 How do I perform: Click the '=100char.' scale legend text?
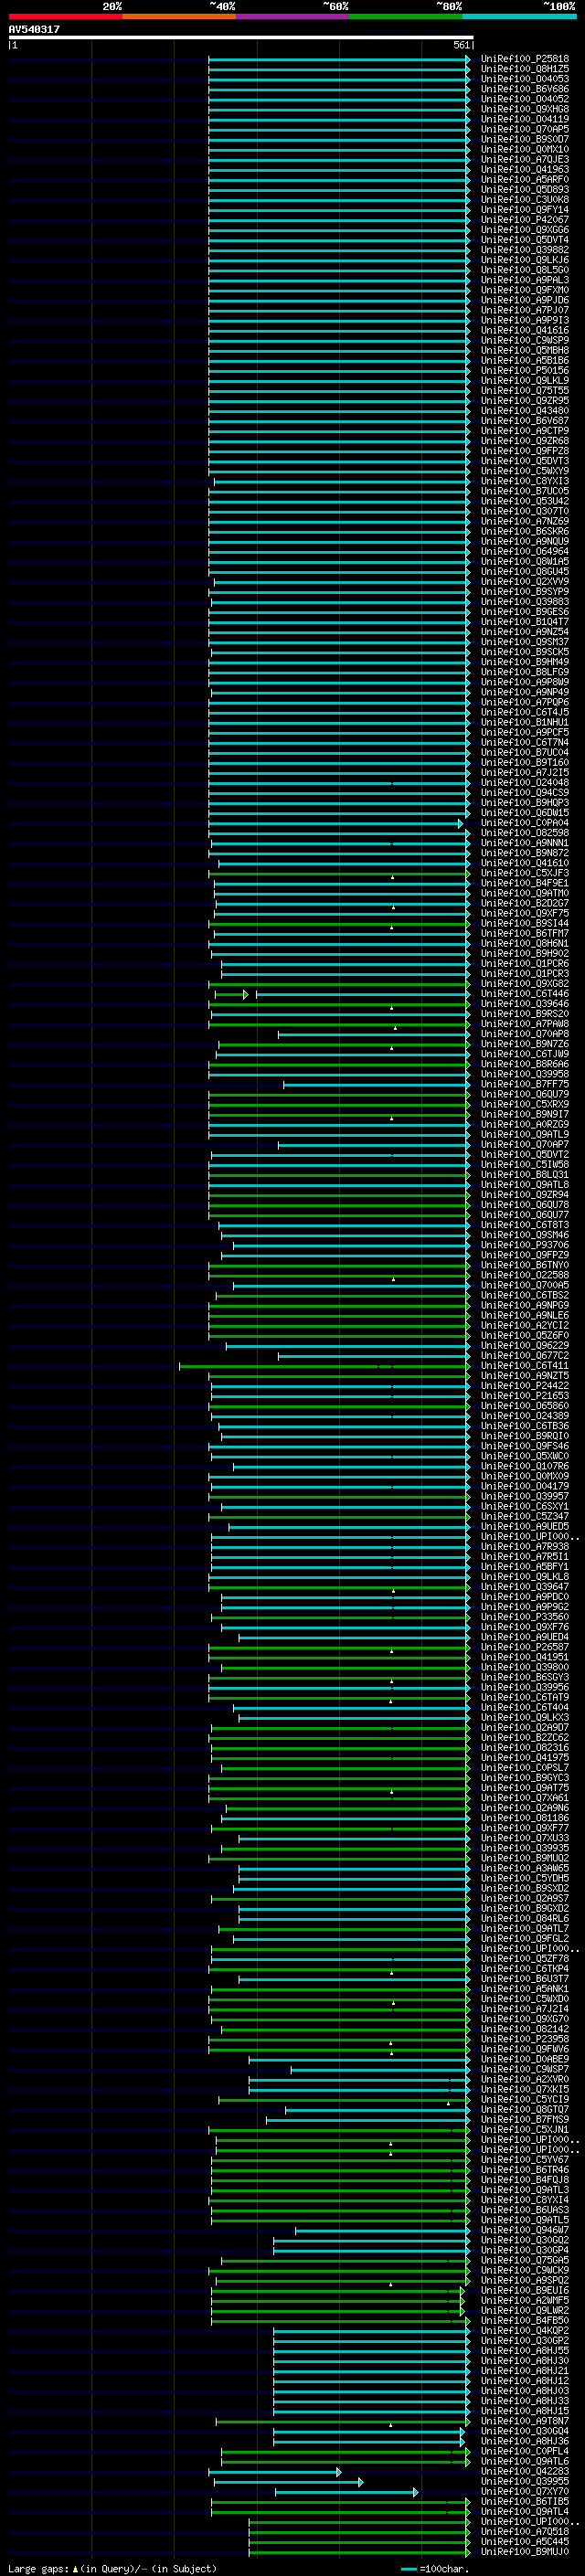[444, 2568]
